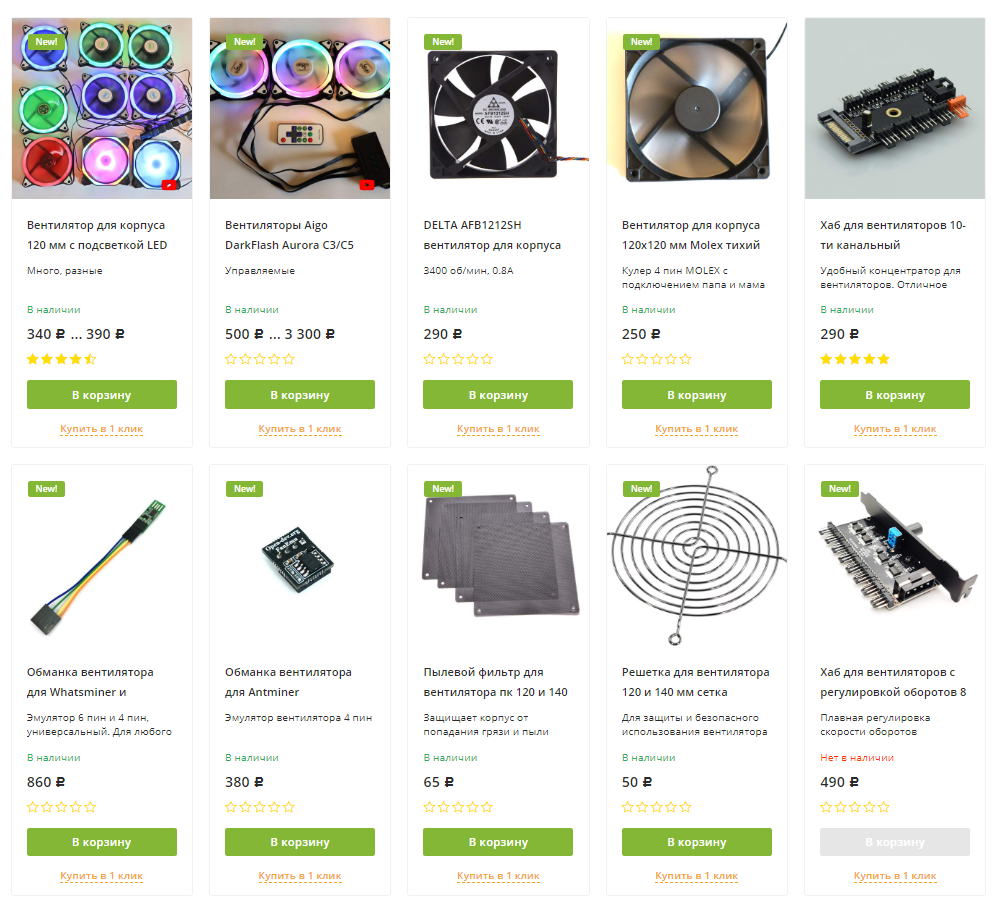Image resolution: width=994 pixels, height=908 pixels.
Task: Add DELTA AFB1212SH fan to cart
Action: 498,394
